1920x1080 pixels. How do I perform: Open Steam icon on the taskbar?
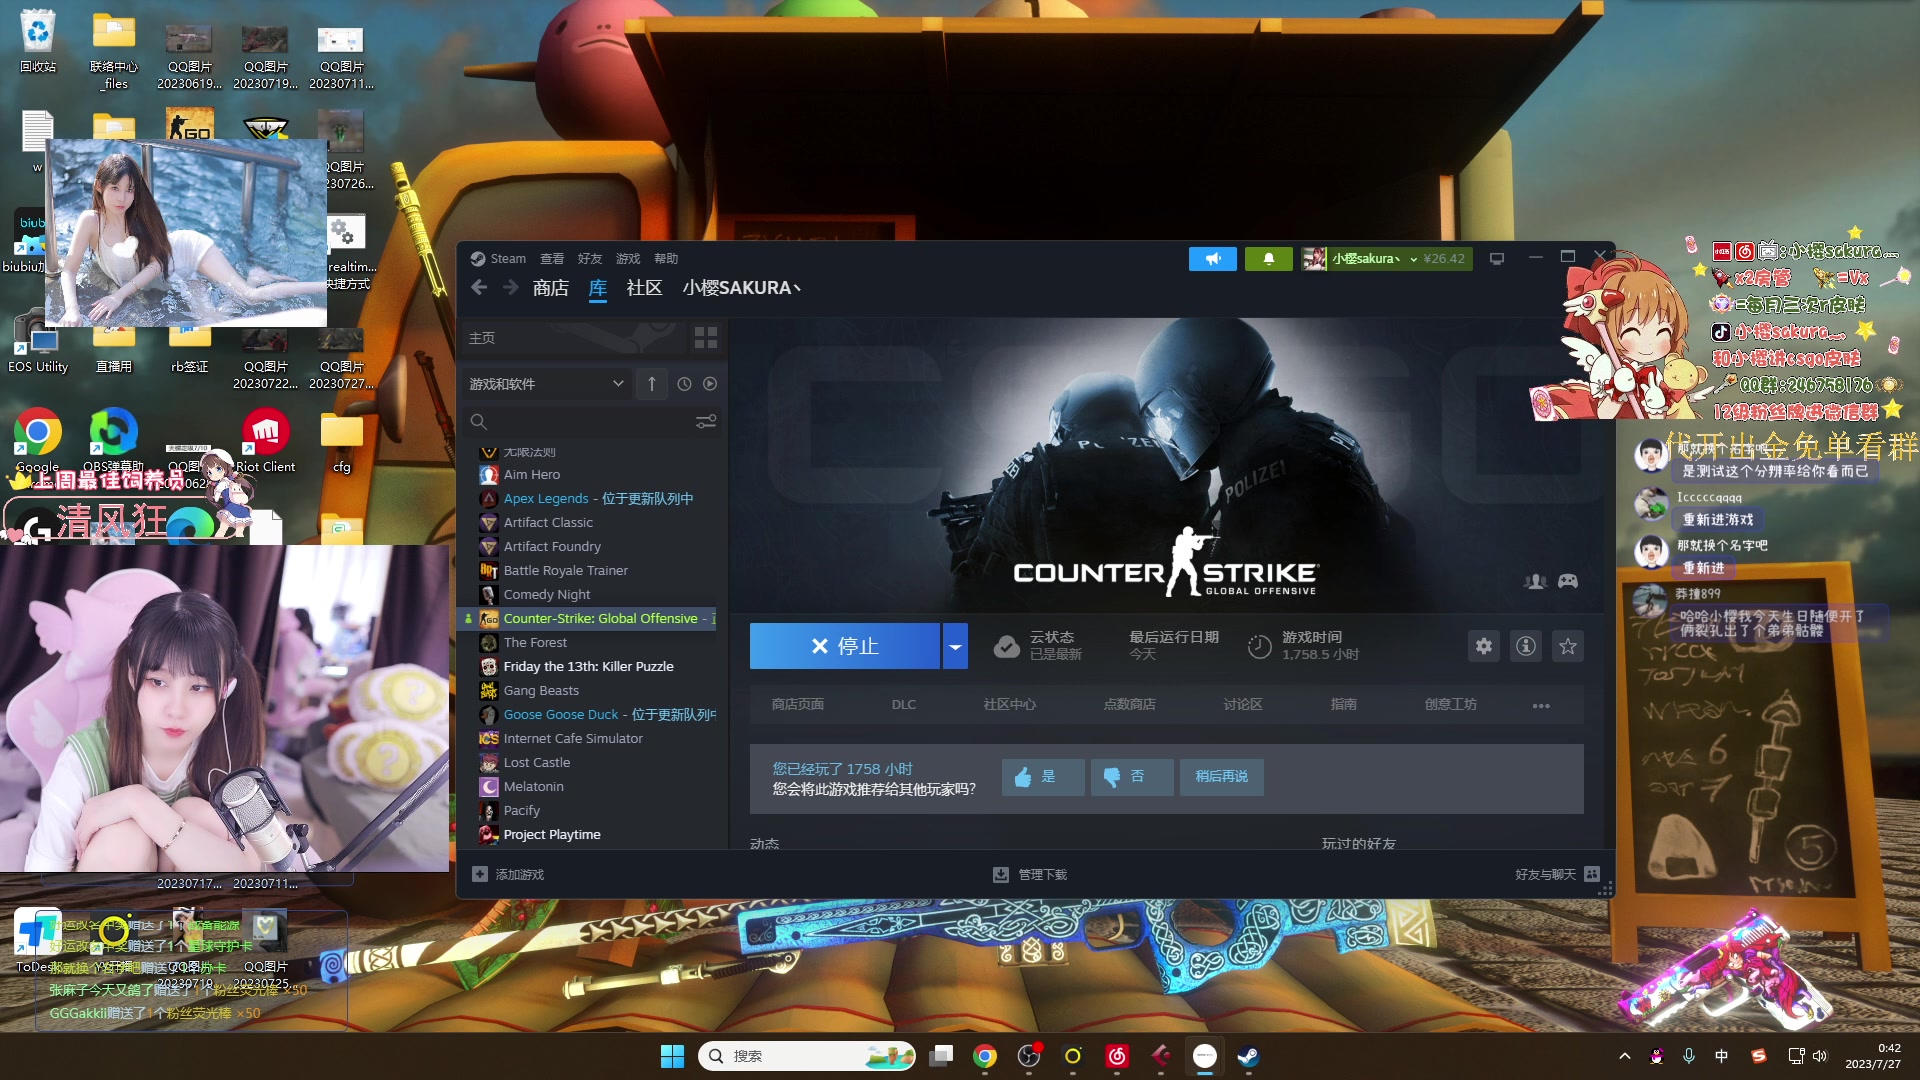tap(1249, 1056)
